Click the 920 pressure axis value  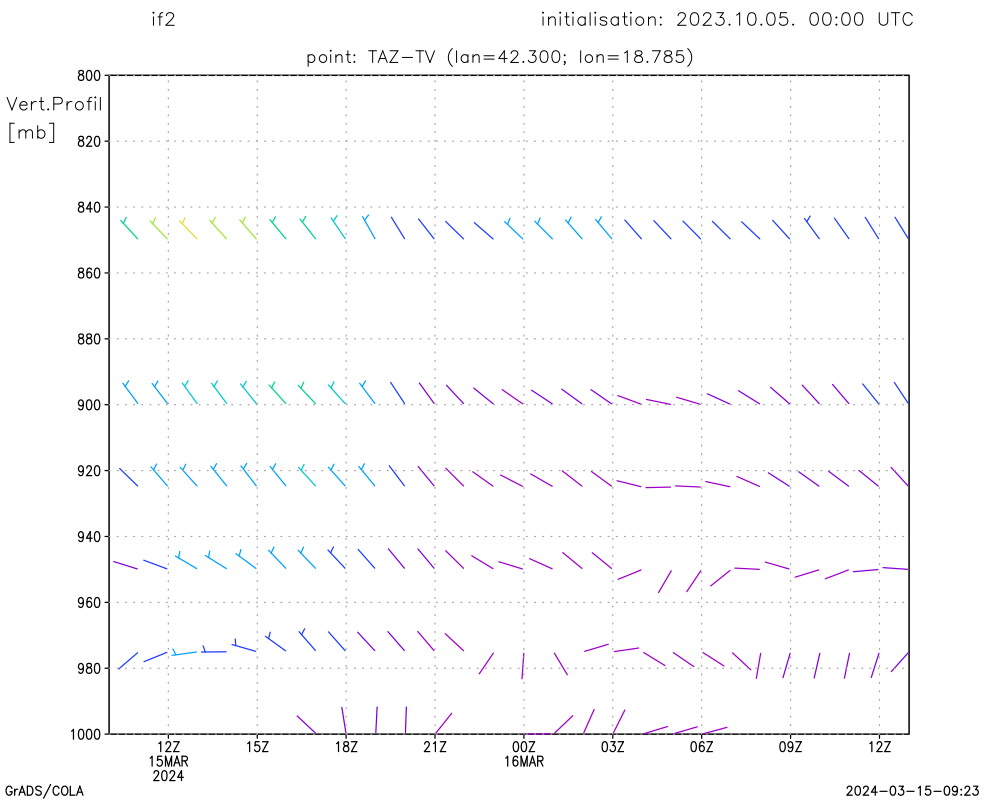[x=89, y=471]
